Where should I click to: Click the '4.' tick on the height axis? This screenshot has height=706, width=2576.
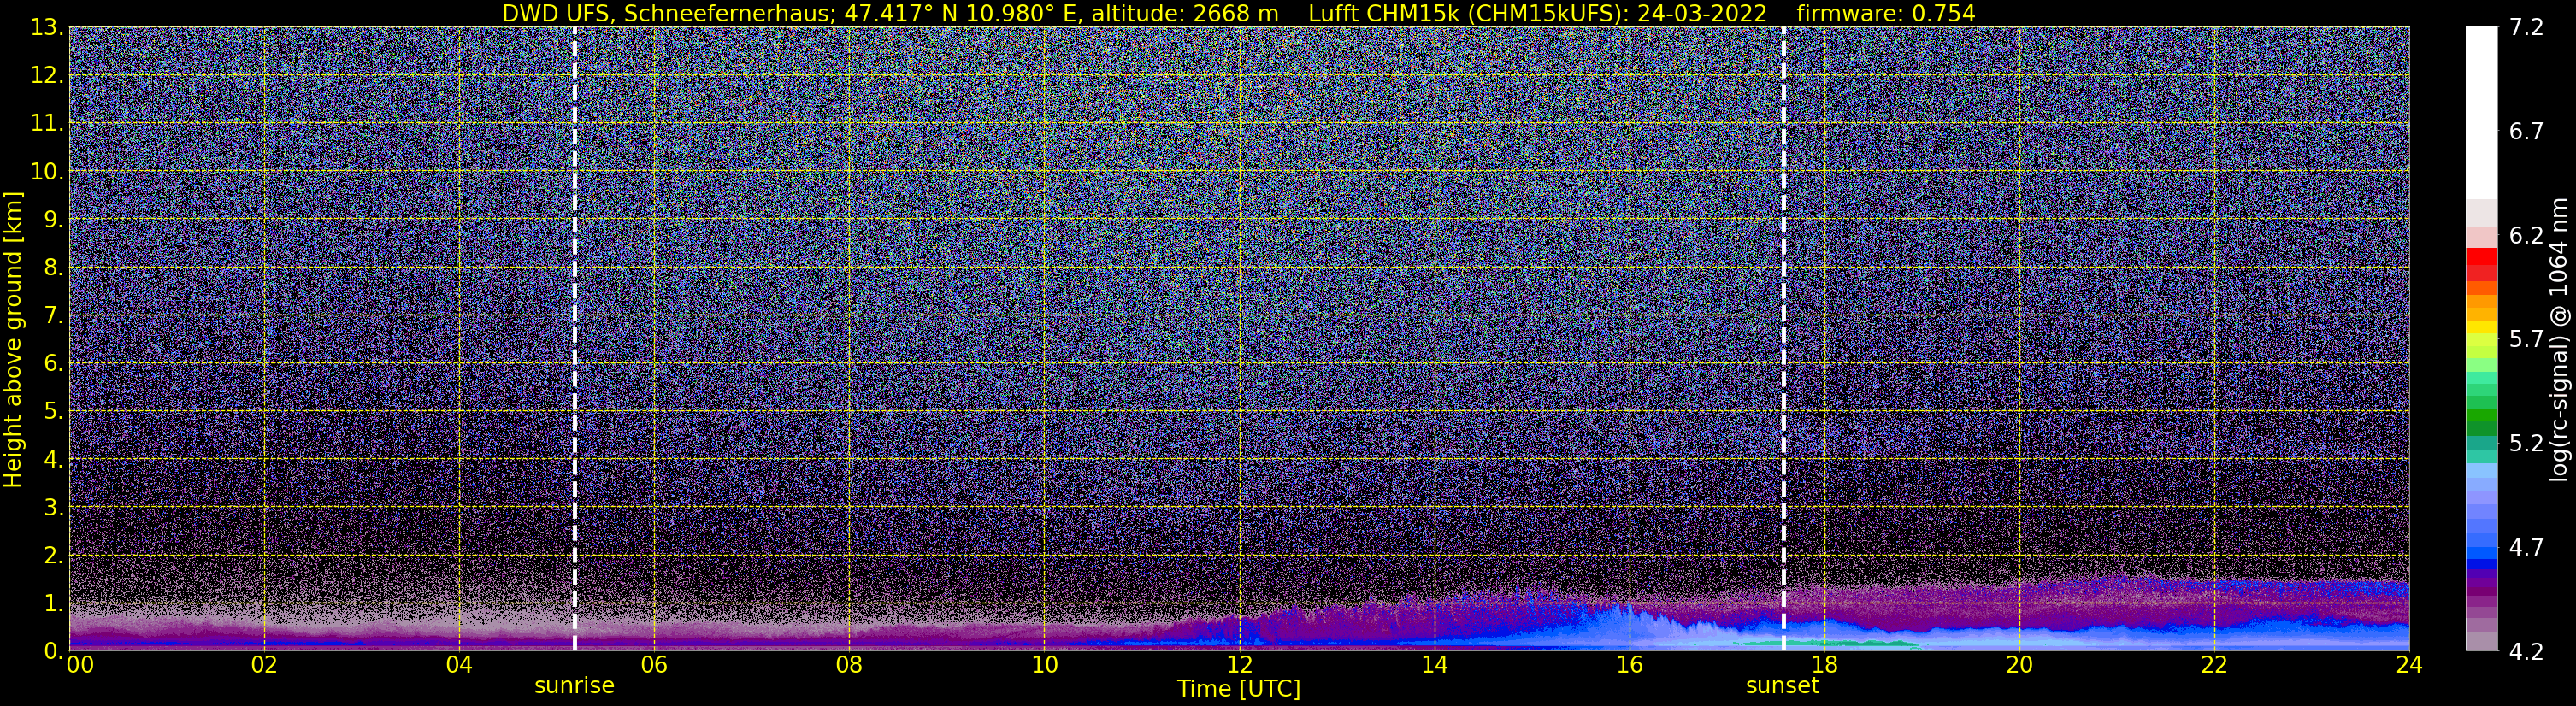coord(55,460)
